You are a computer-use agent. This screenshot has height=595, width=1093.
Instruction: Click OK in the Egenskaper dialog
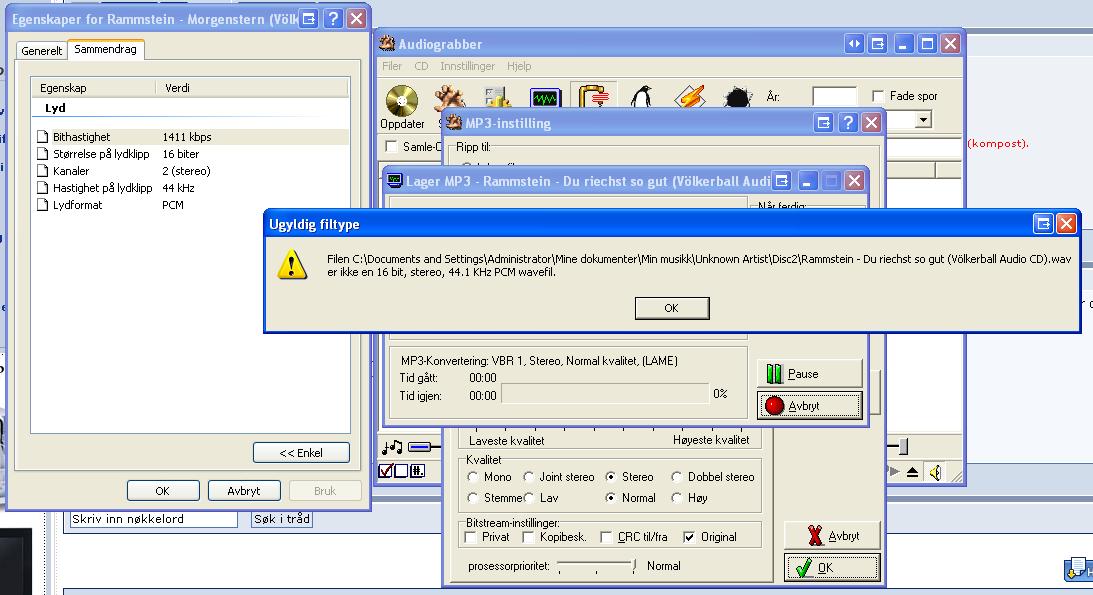click(x=163, y=490)
